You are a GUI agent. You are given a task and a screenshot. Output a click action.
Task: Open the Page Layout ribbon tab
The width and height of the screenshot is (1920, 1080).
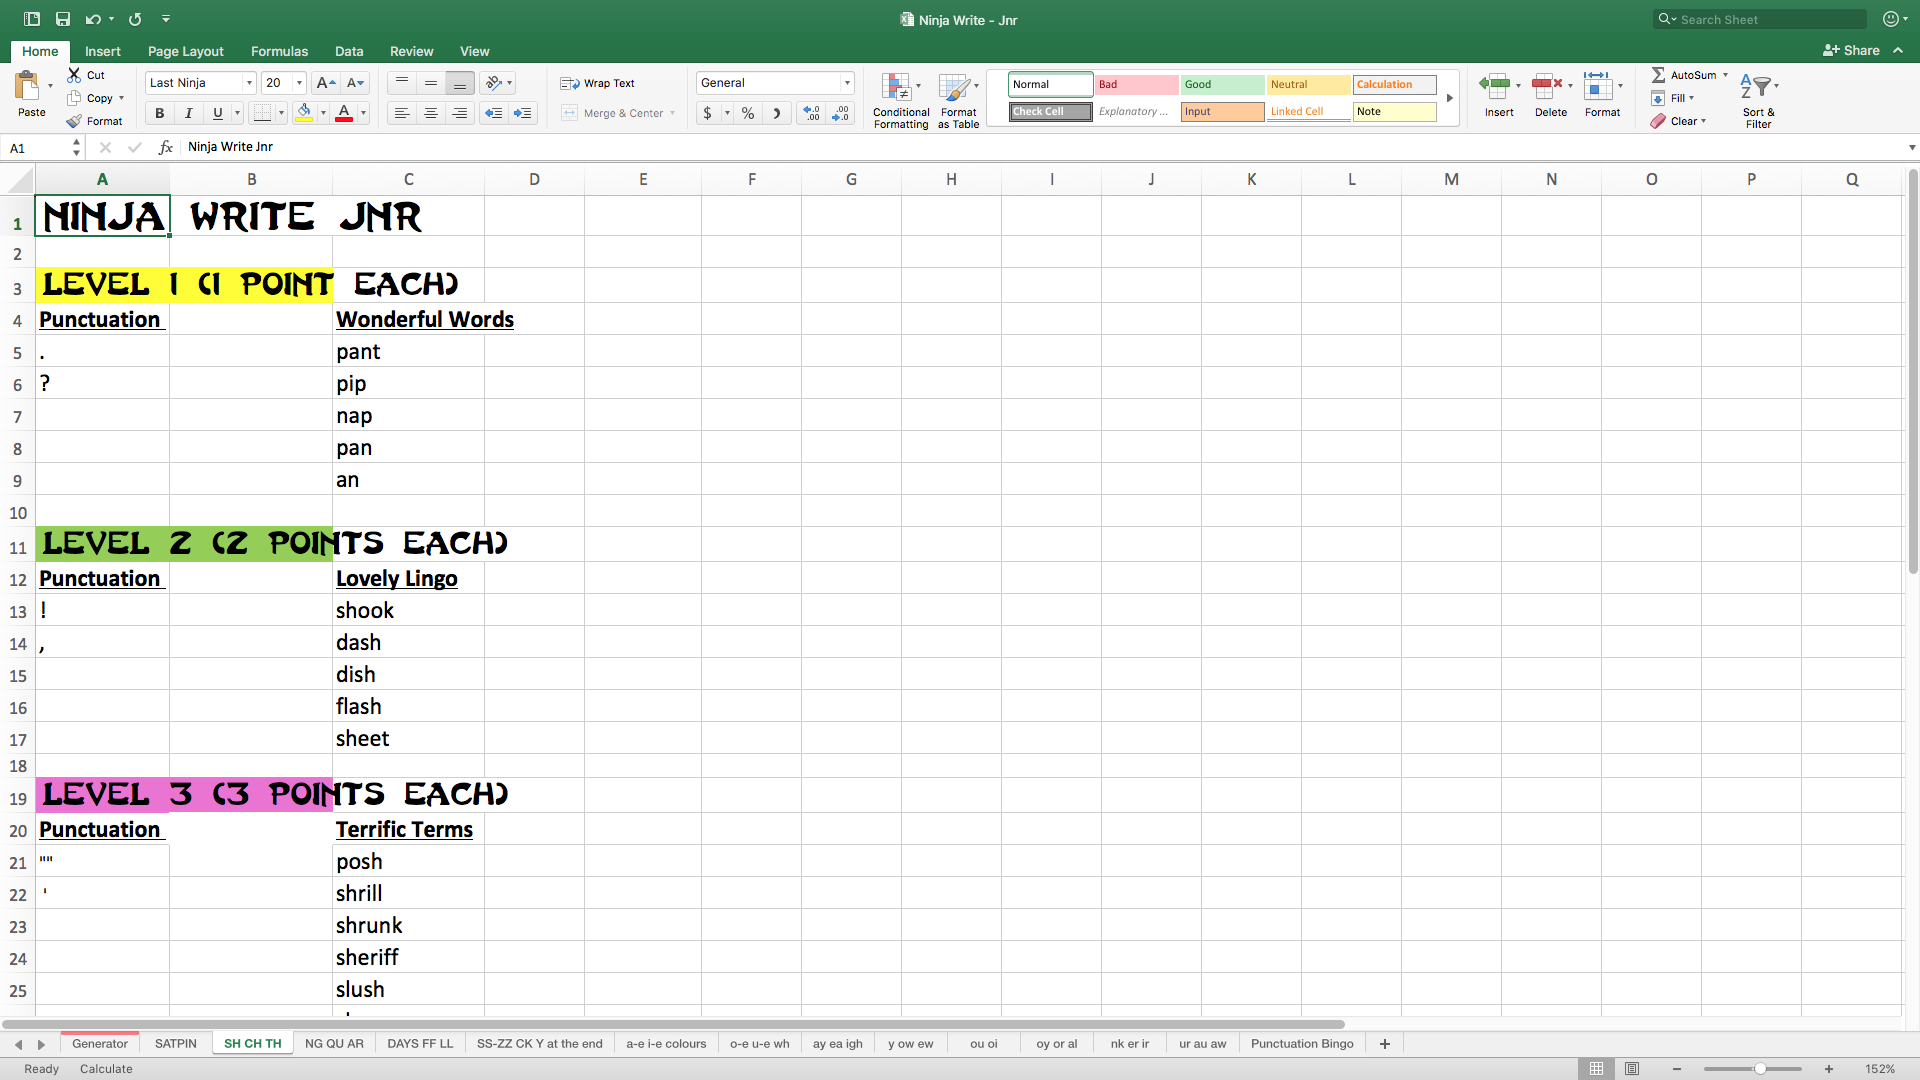[x=185, y=51]
